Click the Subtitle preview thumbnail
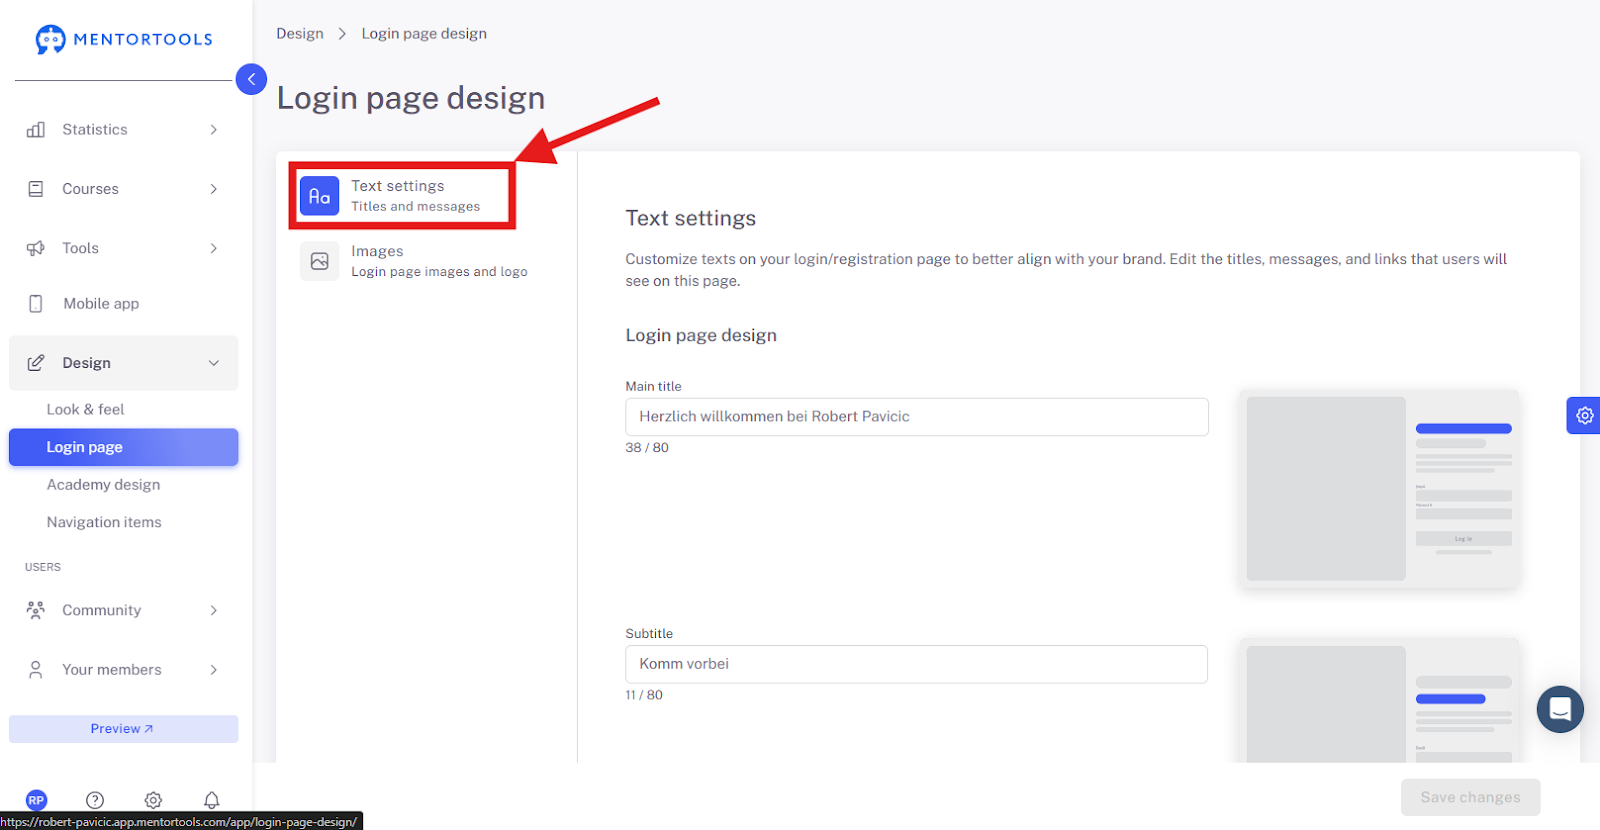Screen dimensions: 1600x830 point(1379,700)
